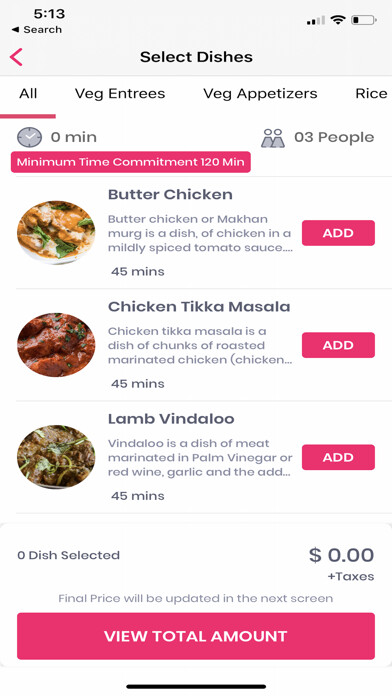Image resolution: width=392 pixels, height=696 pixels.
Task: Click the clock icon beside 0 min
Action: point(29,137)
